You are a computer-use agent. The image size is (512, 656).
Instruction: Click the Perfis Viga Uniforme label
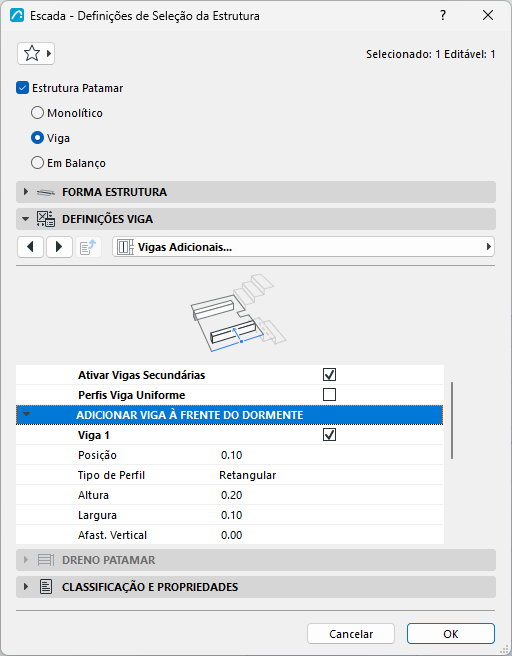click(x=131, y=395)
